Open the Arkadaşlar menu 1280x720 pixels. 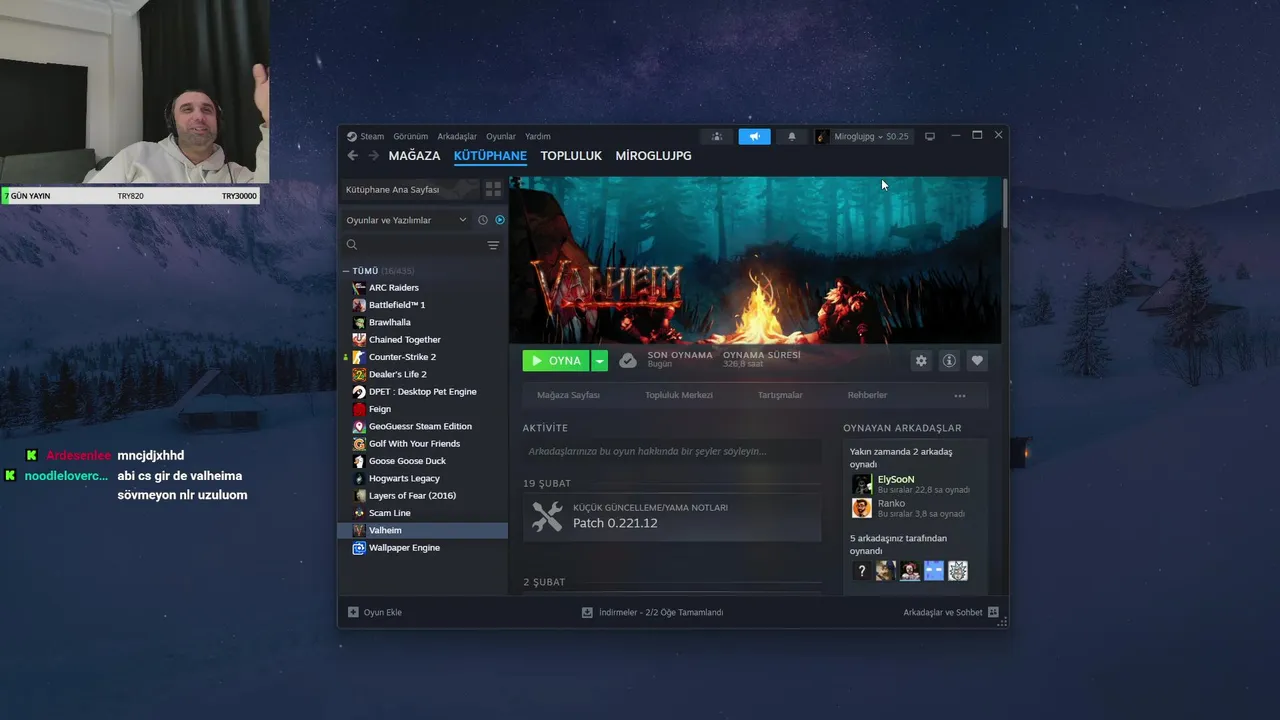[457, 136]
